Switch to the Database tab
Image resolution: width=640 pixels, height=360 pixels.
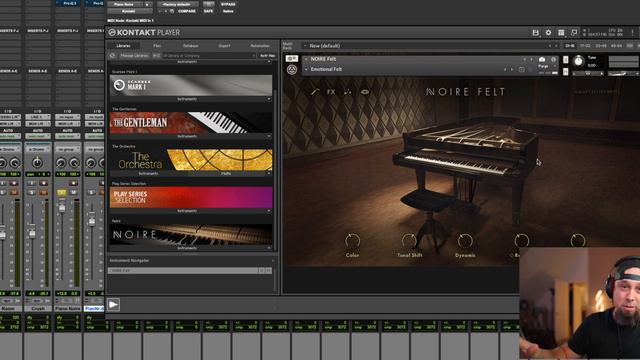click(191, 46)
